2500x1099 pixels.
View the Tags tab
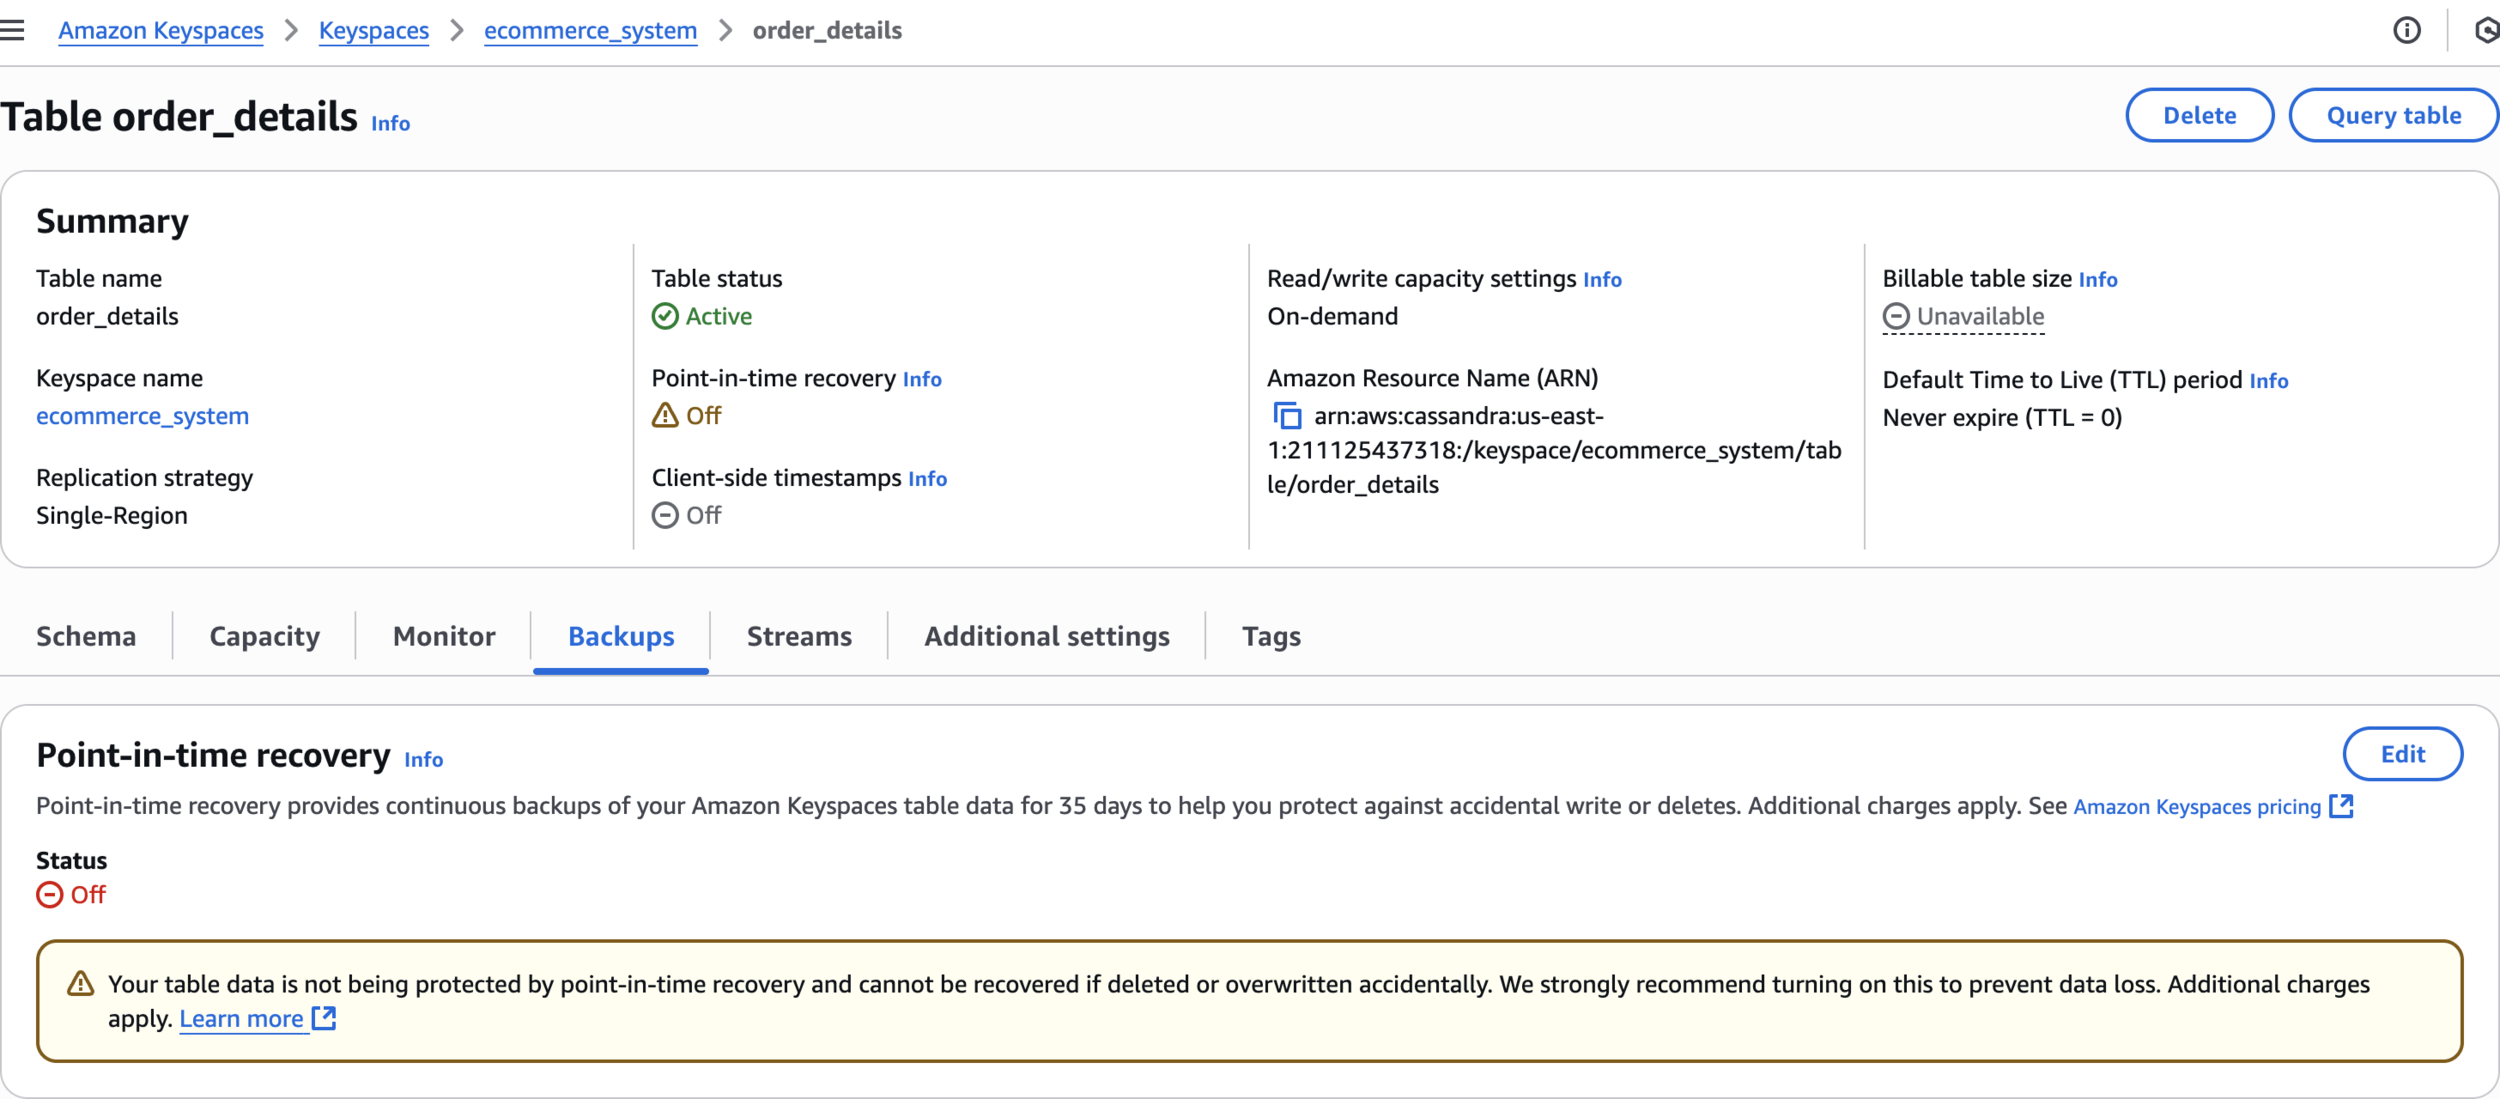pyautogui.click(x=1271, y=636)
